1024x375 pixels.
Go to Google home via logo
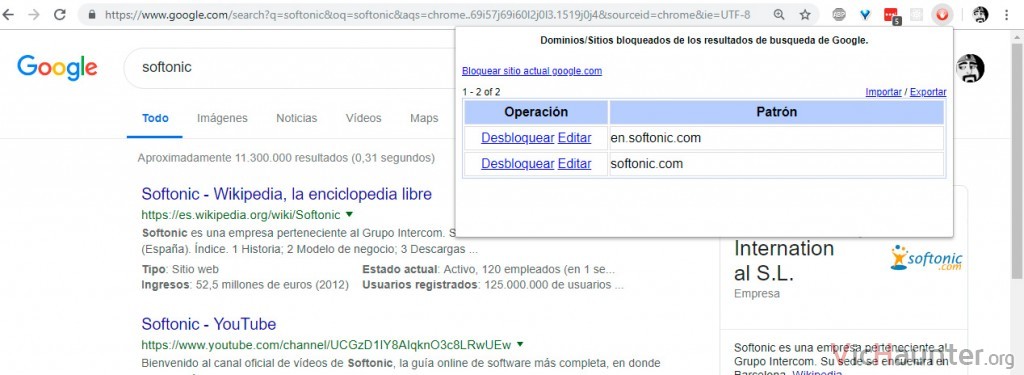coord(57,67)
